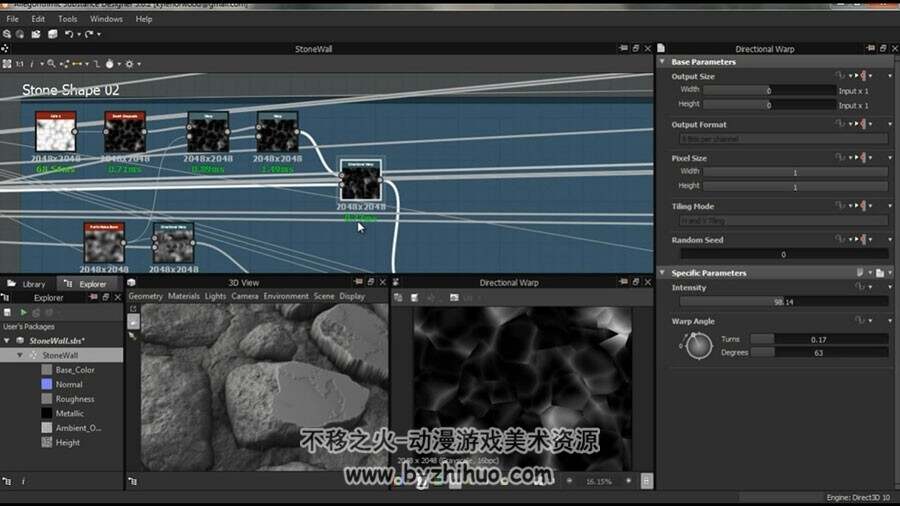Select the Roughness output
This screenshot has height=506, width=900.
(75, 399)
